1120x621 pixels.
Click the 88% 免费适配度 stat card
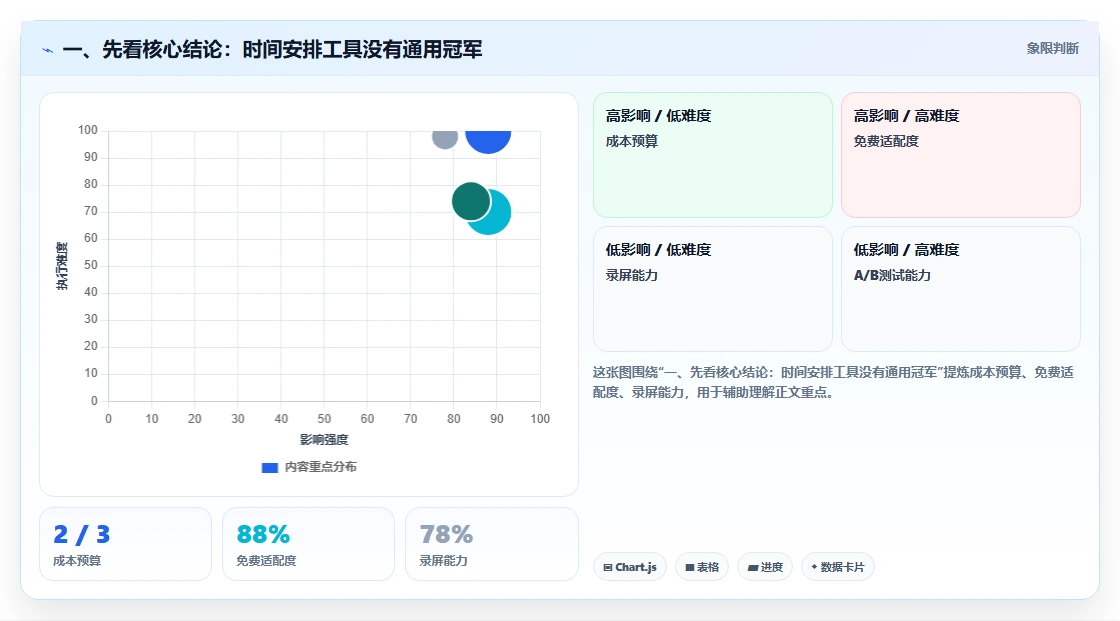coord(309,544)
